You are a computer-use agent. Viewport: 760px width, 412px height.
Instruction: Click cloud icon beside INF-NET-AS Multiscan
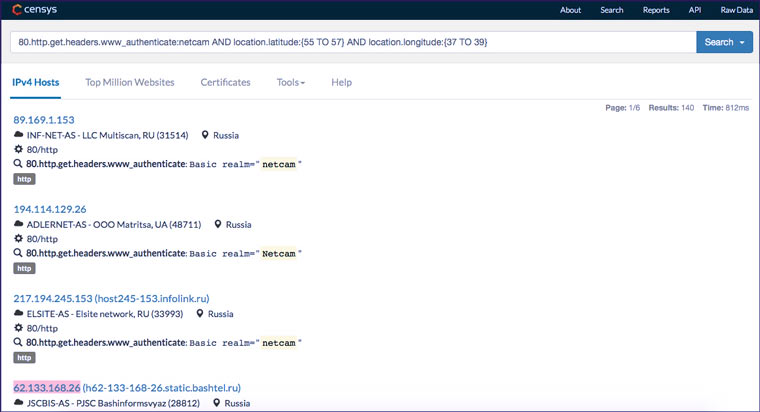coord(18,135)
